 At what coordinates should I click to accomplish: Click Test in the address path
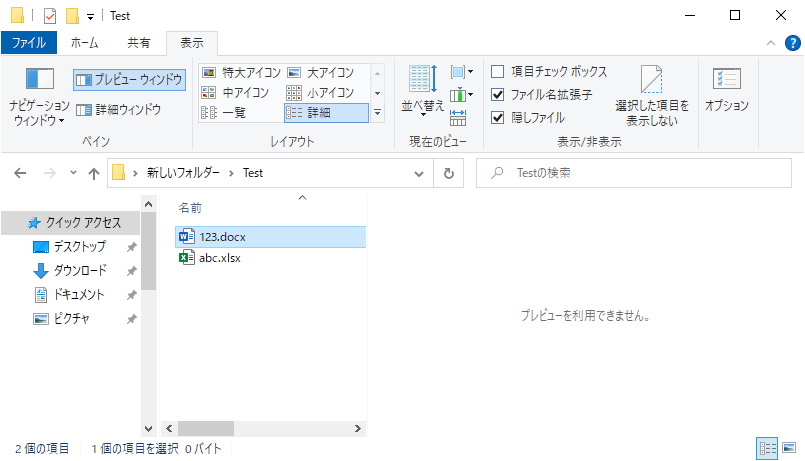tap(253, 173)
